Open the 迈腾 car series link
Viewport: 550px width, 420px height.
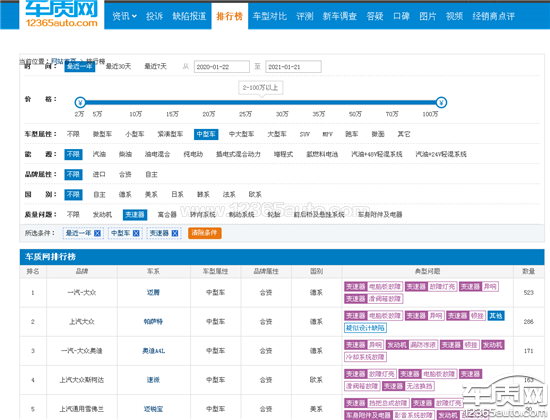pyautogui.click(x=153, y=292)
